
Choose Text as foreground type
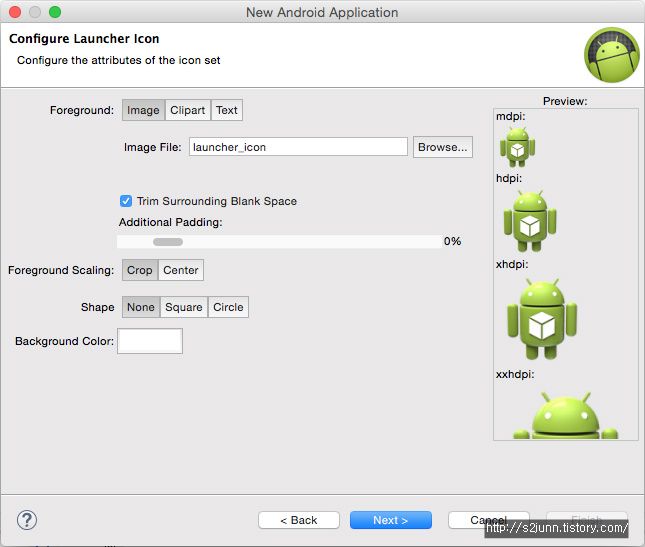coord(227,110)
